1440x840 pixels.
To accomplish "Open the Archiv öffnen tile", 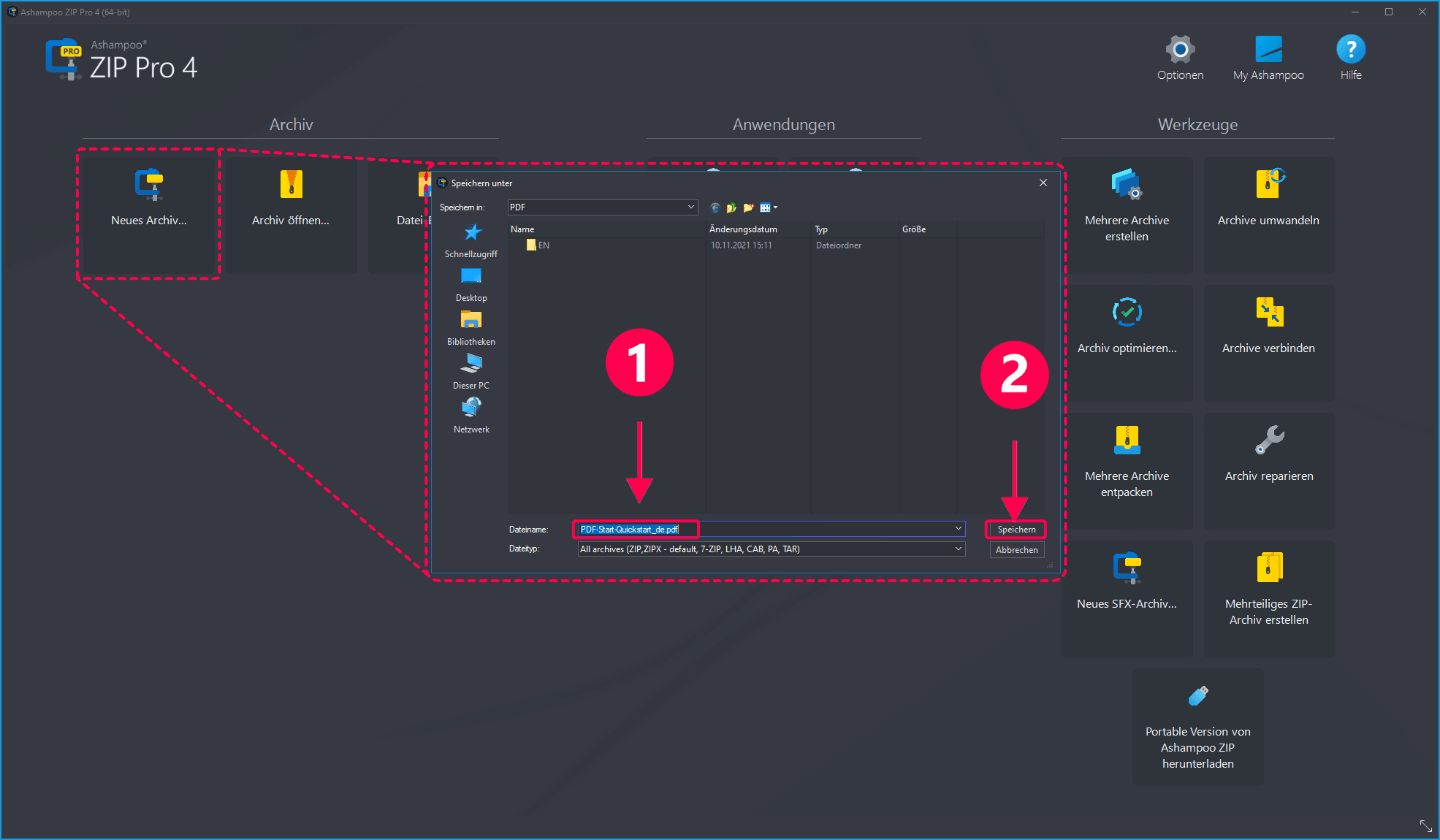I will click(291, 215).
